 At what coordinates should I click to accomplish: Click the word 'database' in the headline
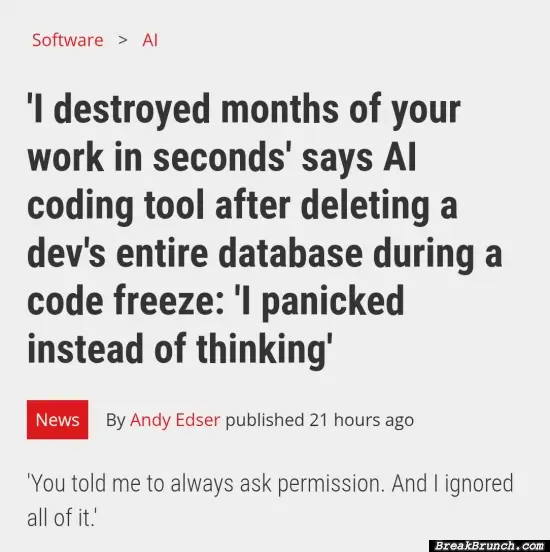[x=290, y=252]
